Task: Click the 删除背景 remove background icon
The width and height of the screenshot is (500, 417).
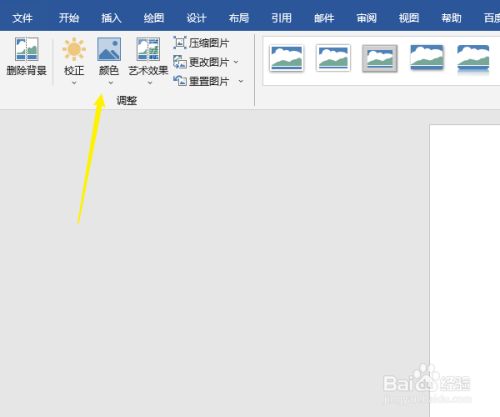Action: tap(27, 49)
